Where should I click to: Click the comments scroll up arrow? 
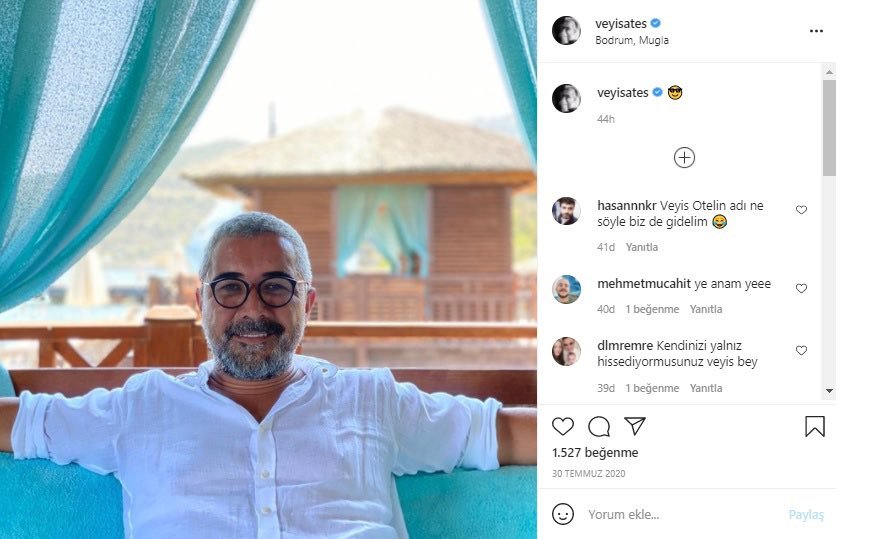tap(829, 72)
